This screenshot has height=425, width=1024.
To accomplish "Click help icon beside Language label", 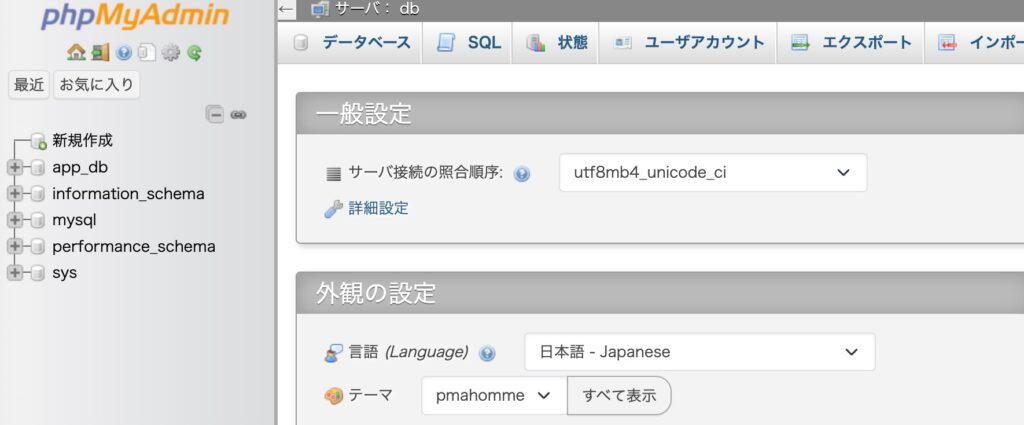I will (487, 353).
